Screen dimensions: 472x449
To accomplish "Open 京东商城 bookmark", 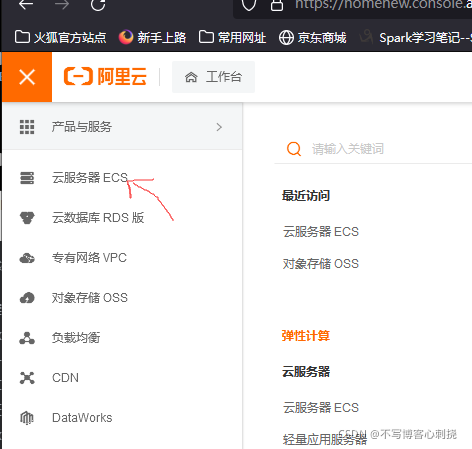I will [312, 37].
